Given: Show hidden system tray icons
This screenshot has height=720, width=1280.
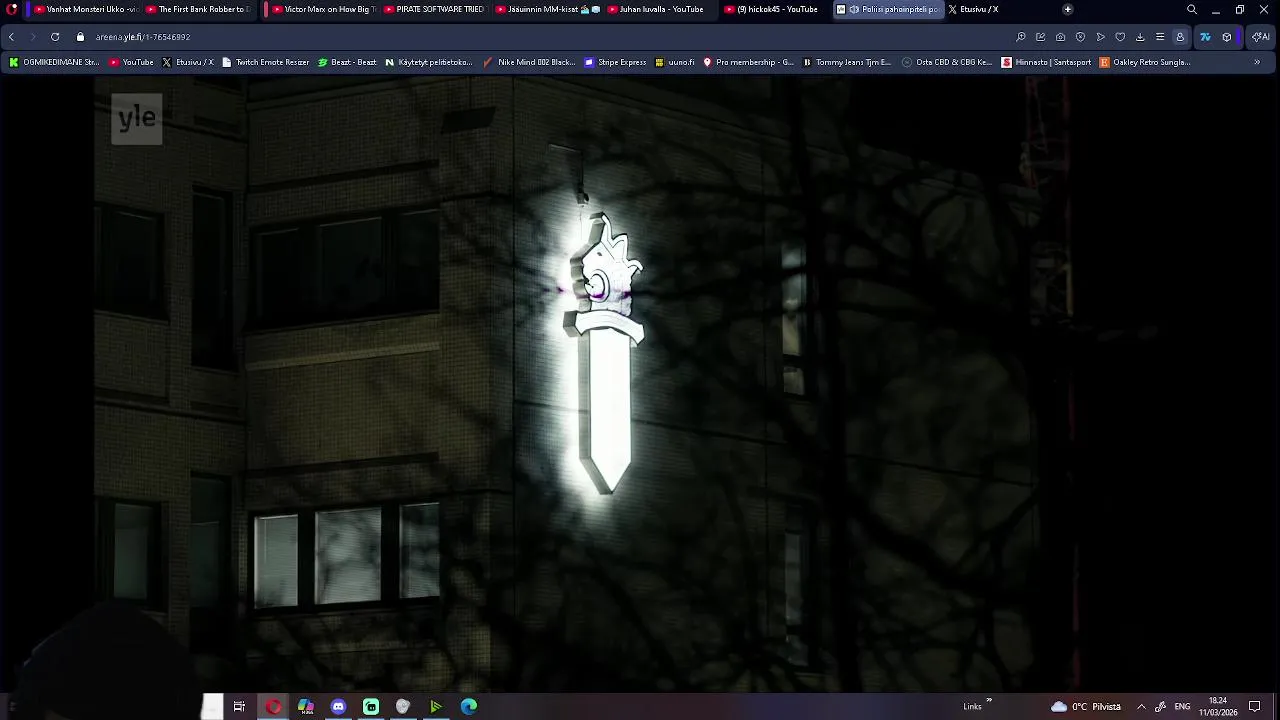Looking at the screenshot, I should (x=1141, y=707).
